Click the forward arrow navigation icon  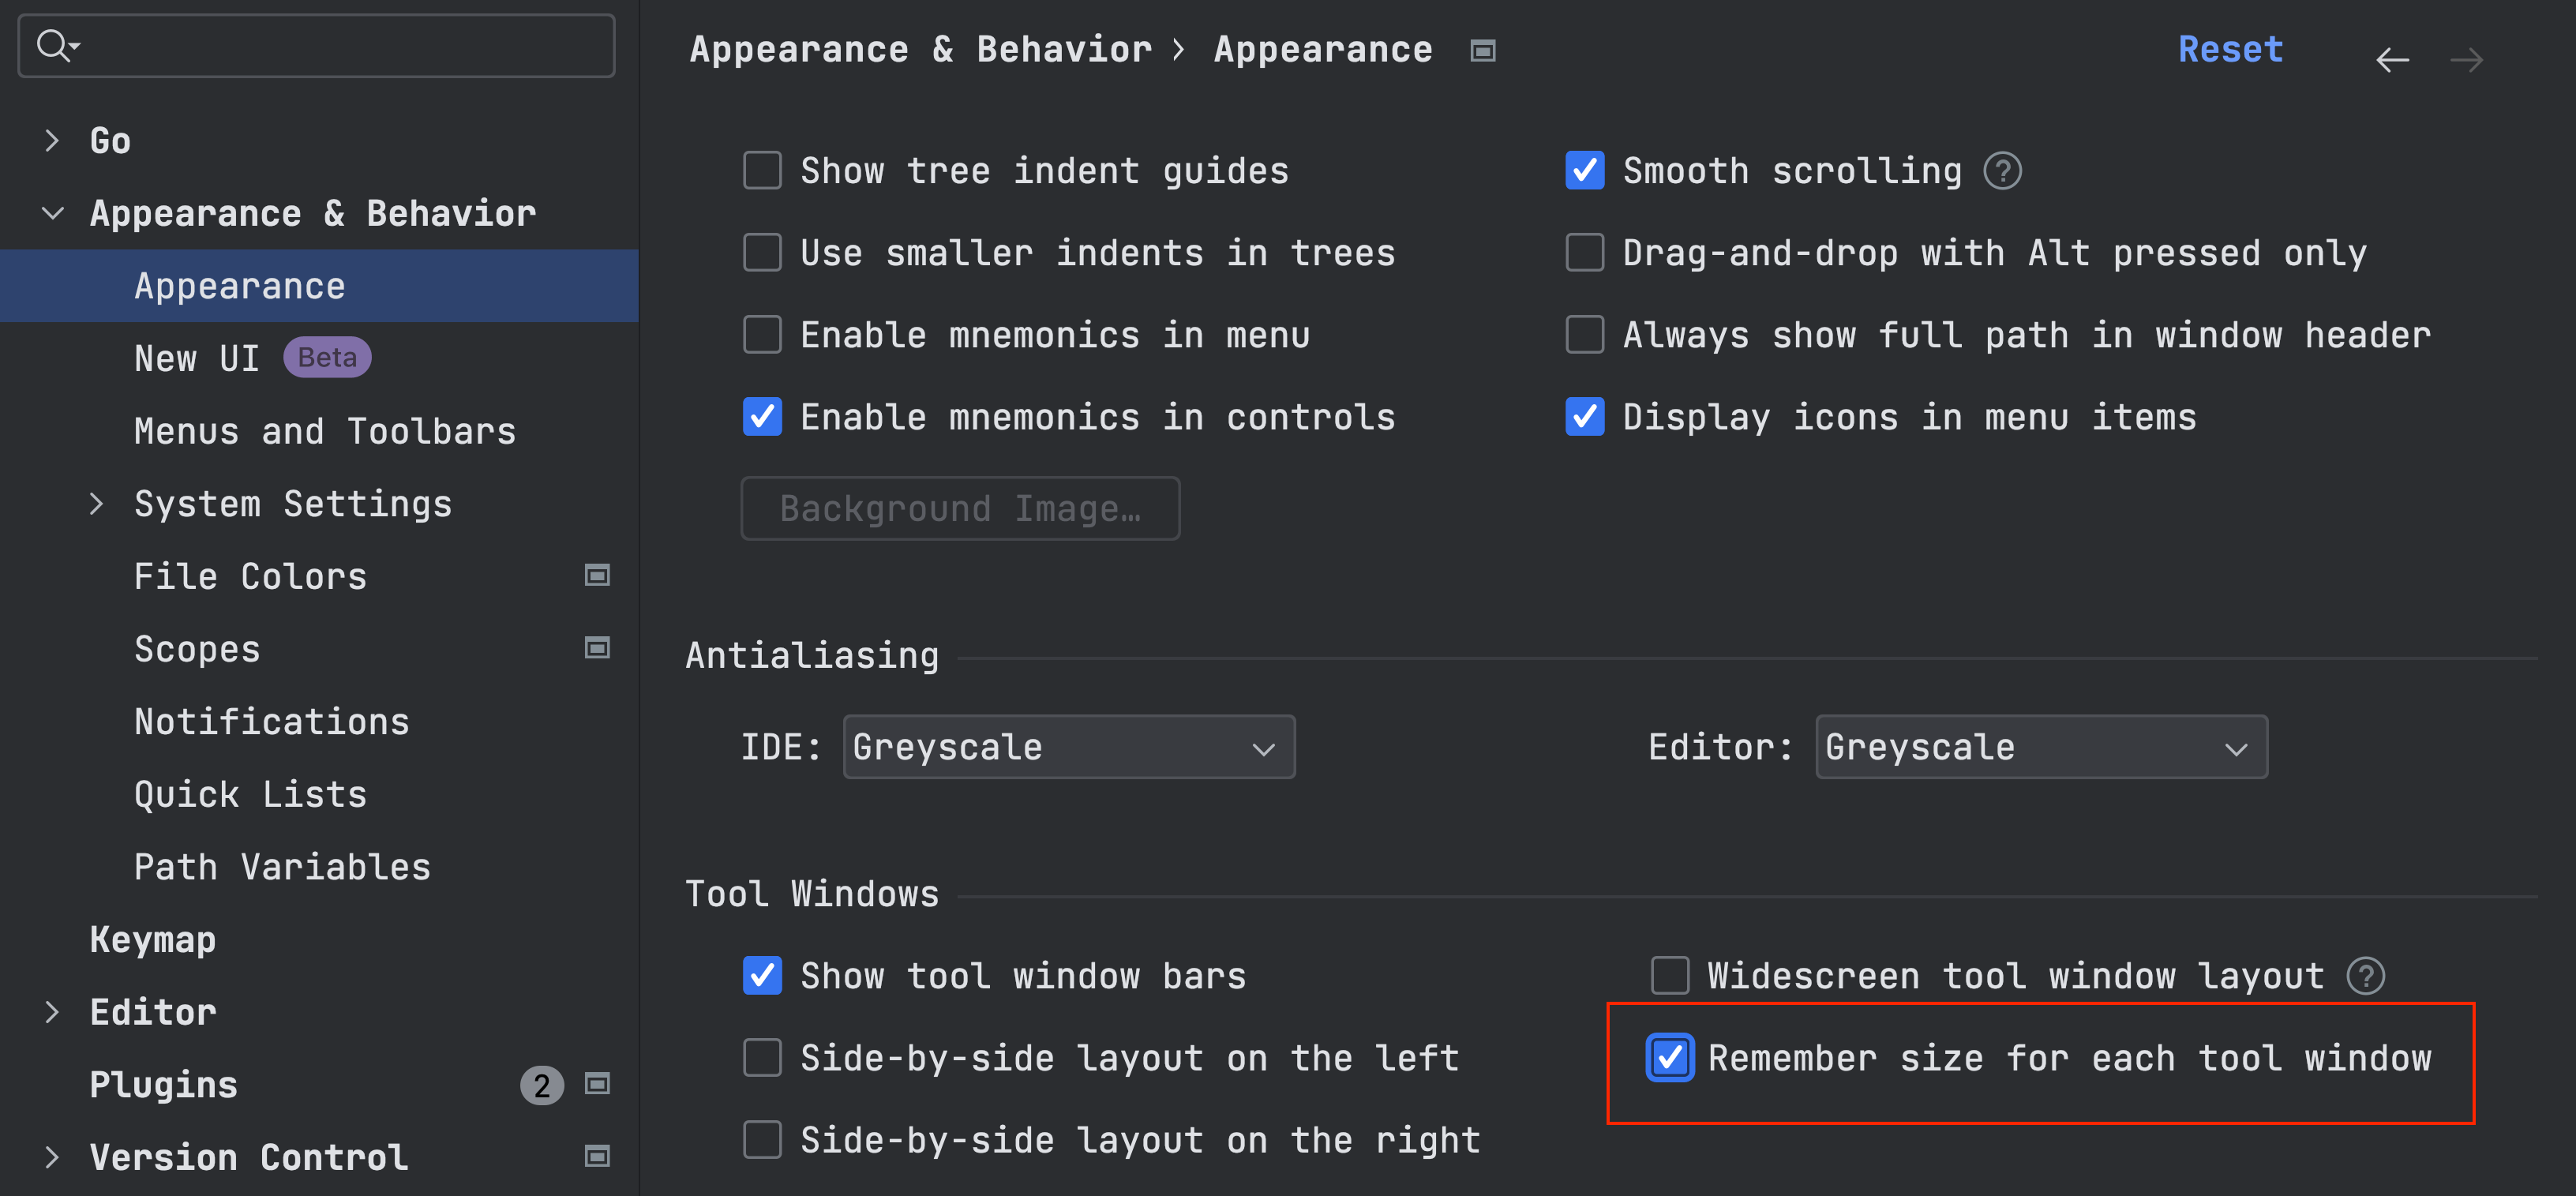click(2466, 60)
